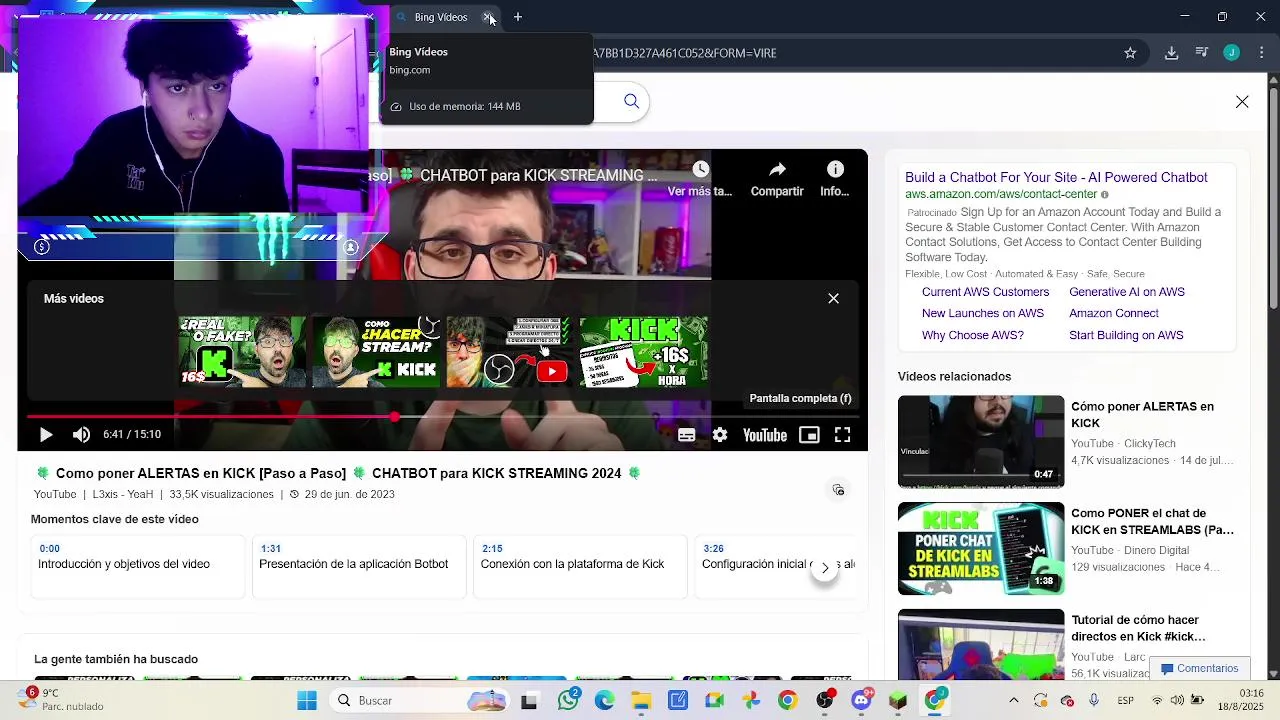Screen dimensions: 1280x720
Task: Mute the video with the speaker icon
Action: click(81, 435)
